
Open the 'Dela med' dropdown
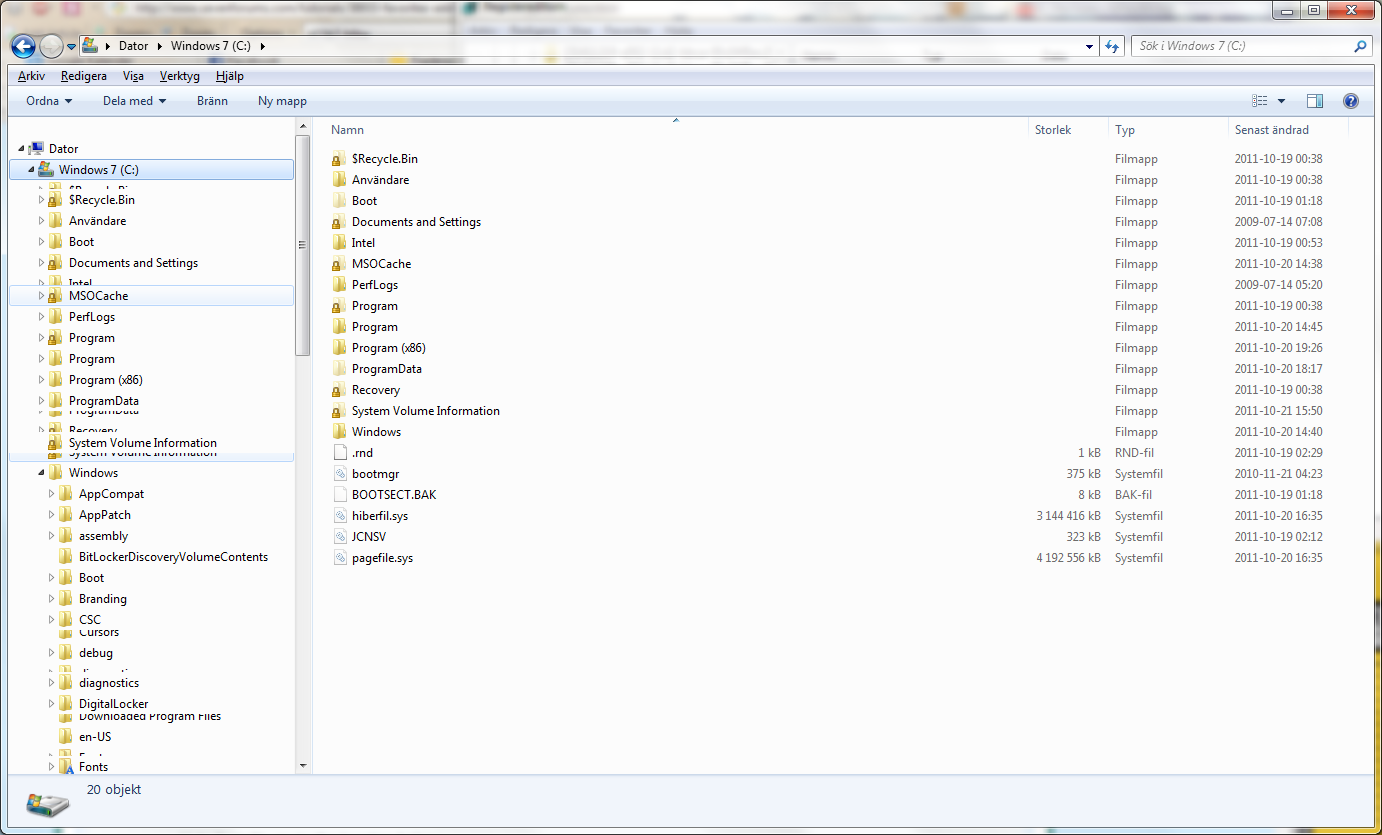(x=134, y=101)
